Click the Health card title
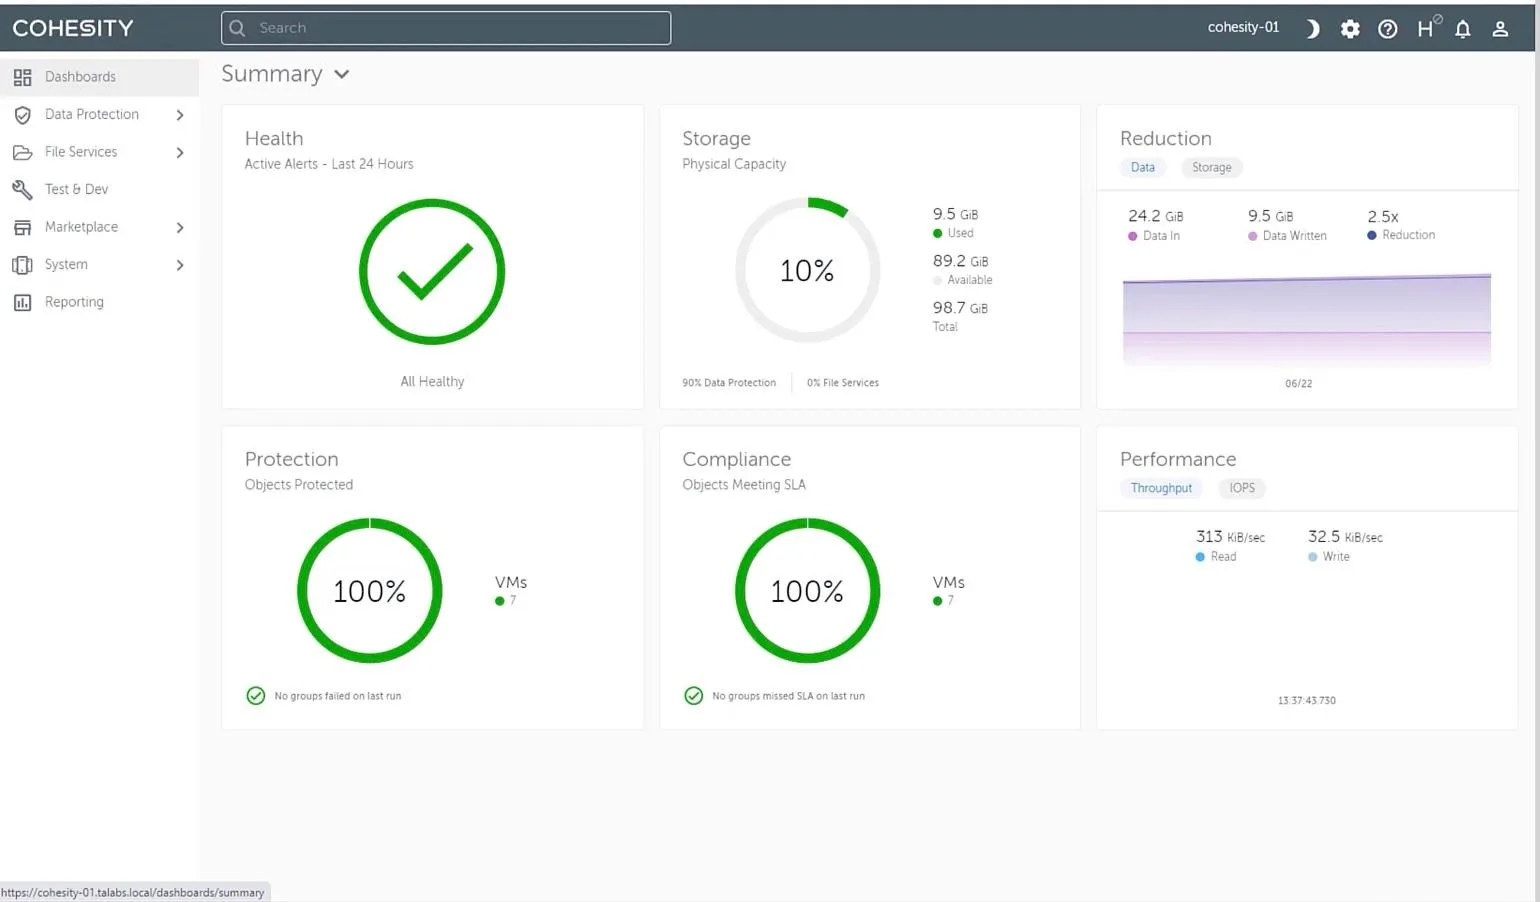 click(x=274, y=139)
